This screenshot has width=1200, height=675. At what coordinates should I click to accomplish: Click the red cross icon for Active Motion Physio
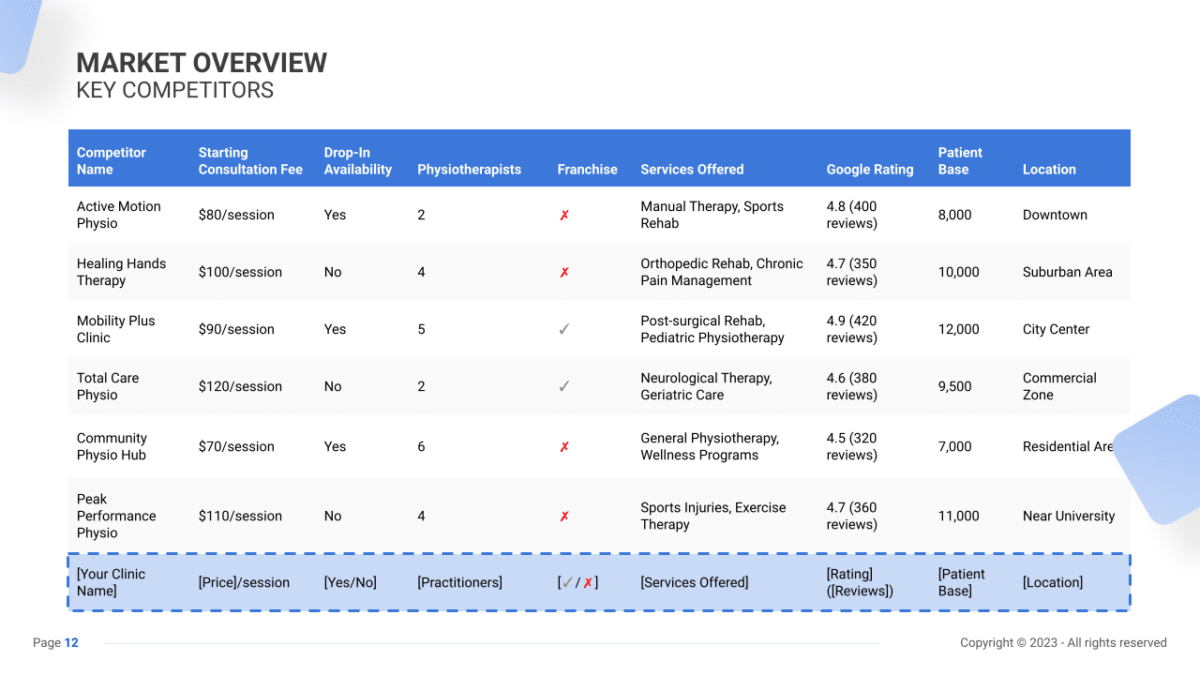tap(566, 214)
